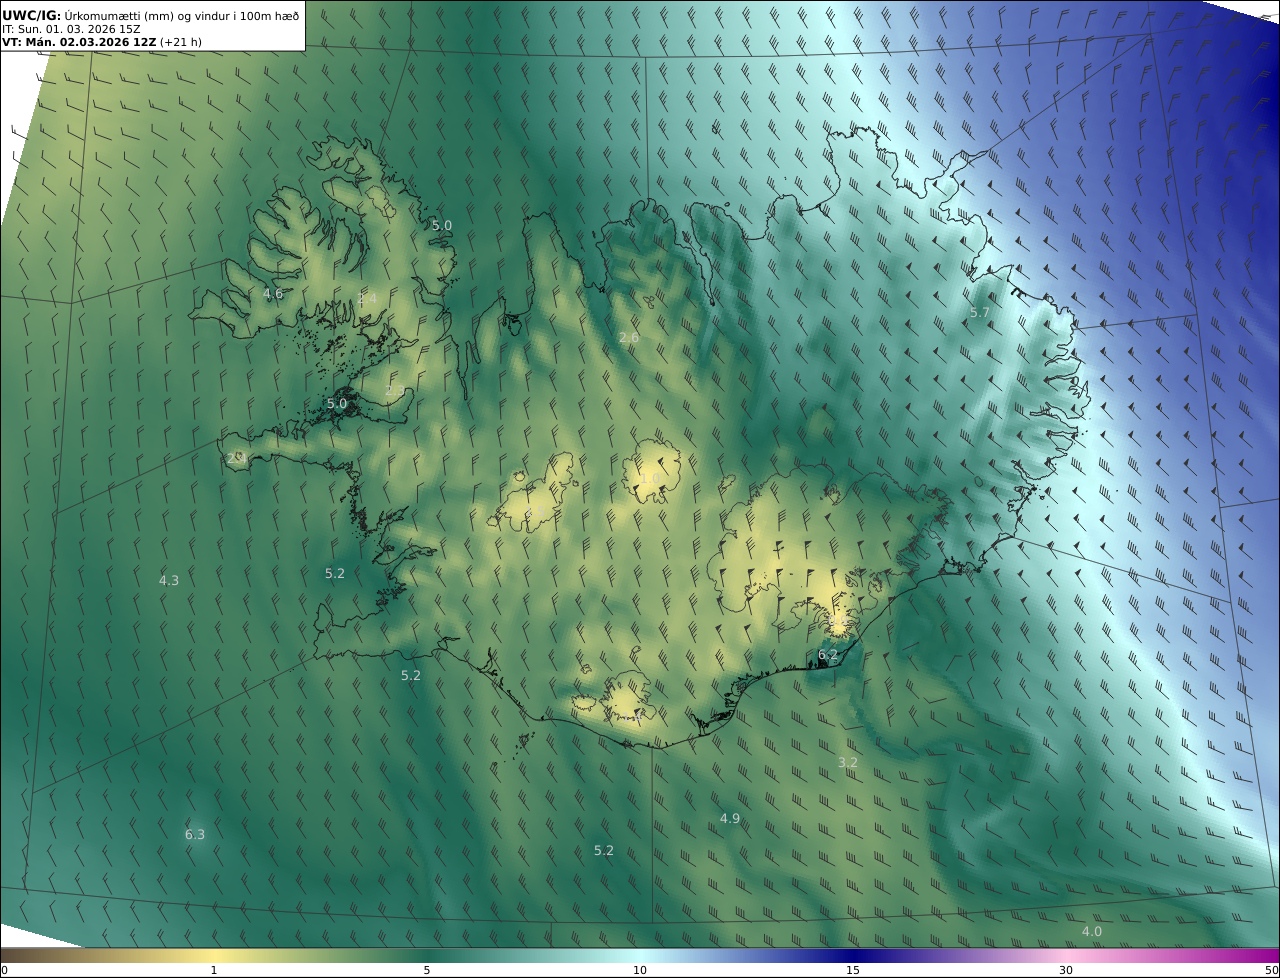Click the 6.3 value in the southwest ocean

point(195,835)
